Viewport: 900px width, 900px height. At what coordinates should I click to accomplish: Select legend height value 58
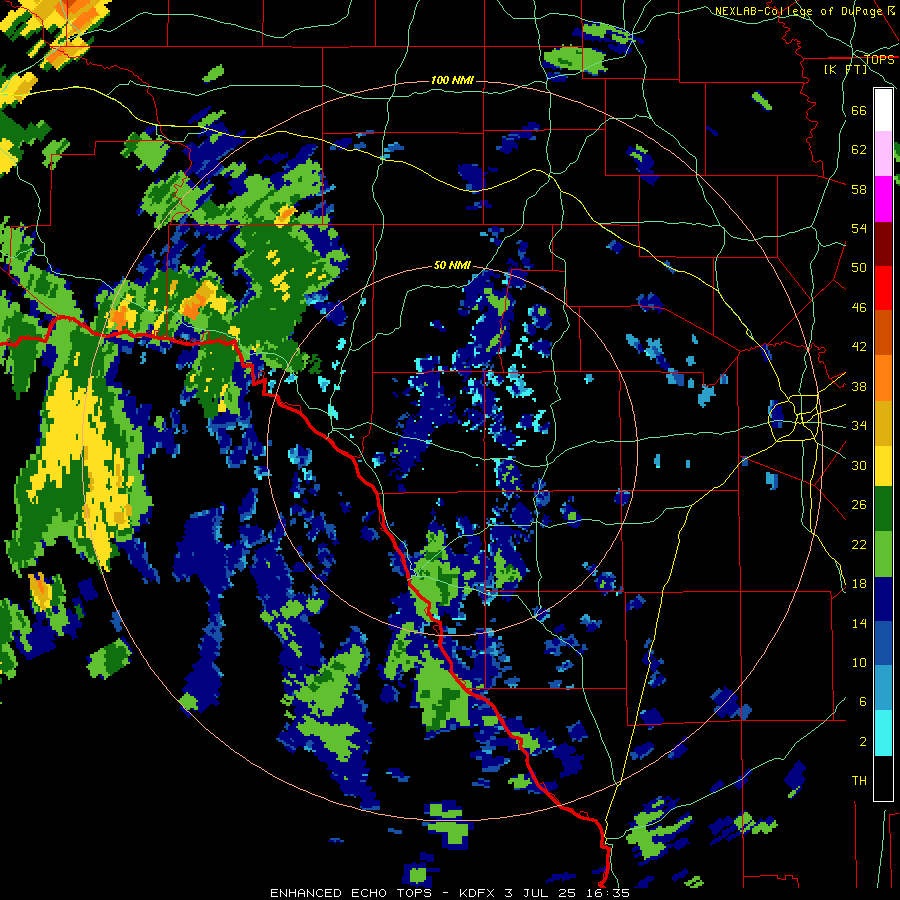click(859, 189)
